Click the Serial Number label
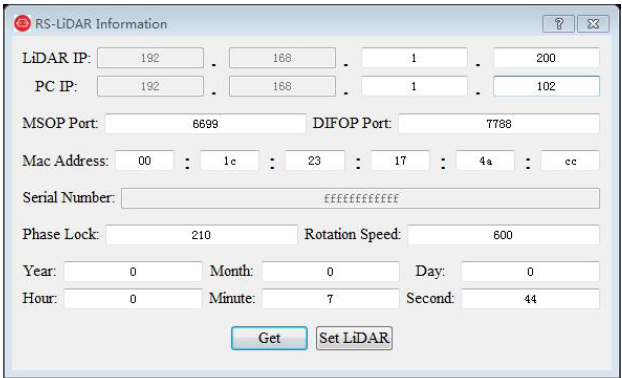The image size is (622, 378). tap(69, 198)
